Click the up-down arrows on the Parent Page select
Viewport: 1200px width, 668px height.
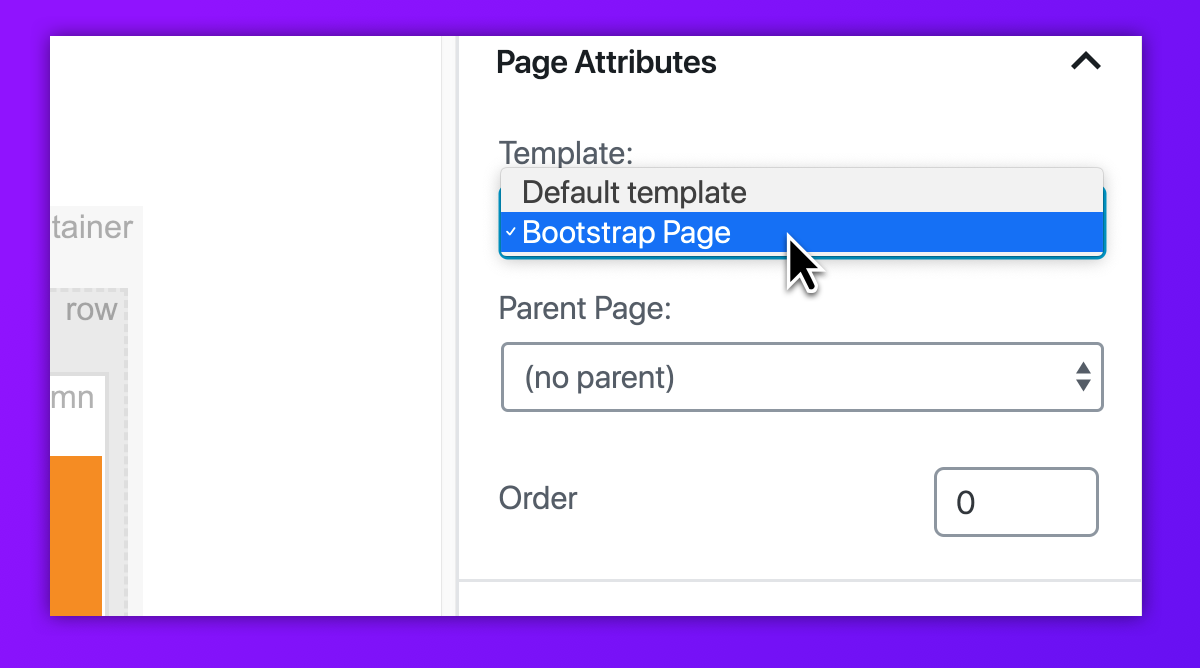[x=1082, y=377]
